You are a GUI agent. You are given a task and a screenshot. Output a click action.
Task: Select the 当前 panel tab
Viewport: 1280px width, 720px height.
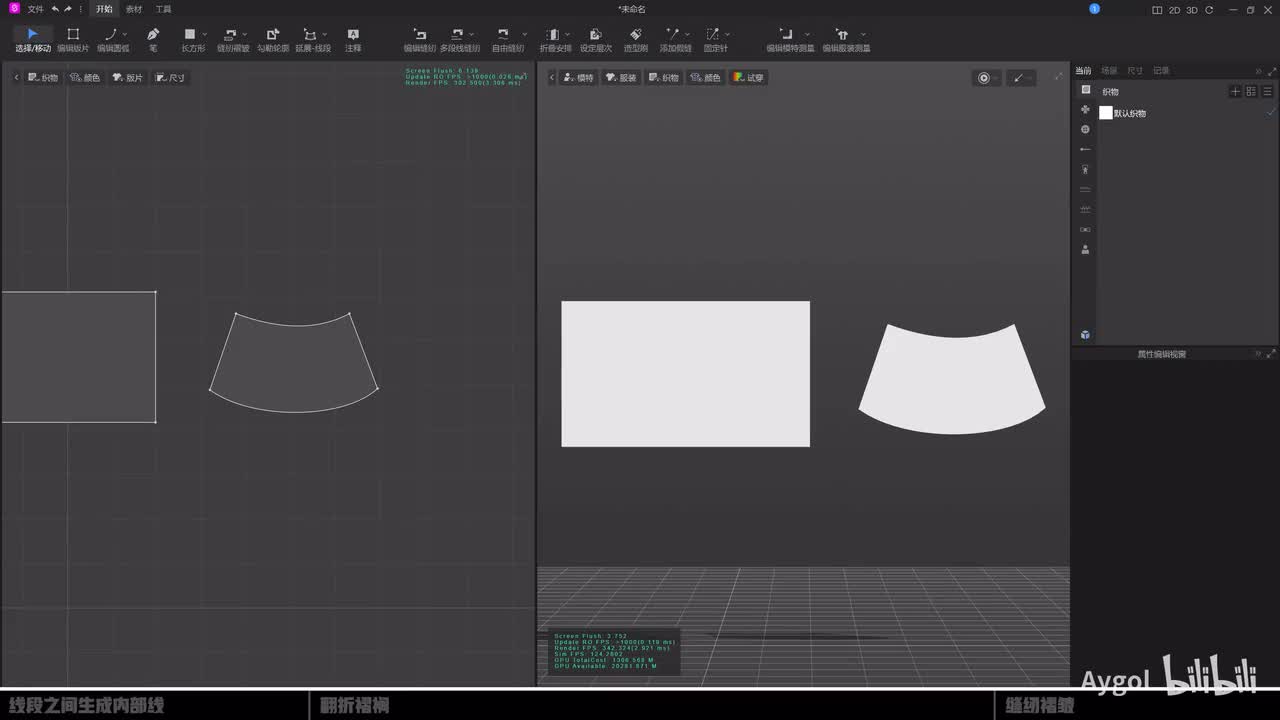click(1083, 71)
